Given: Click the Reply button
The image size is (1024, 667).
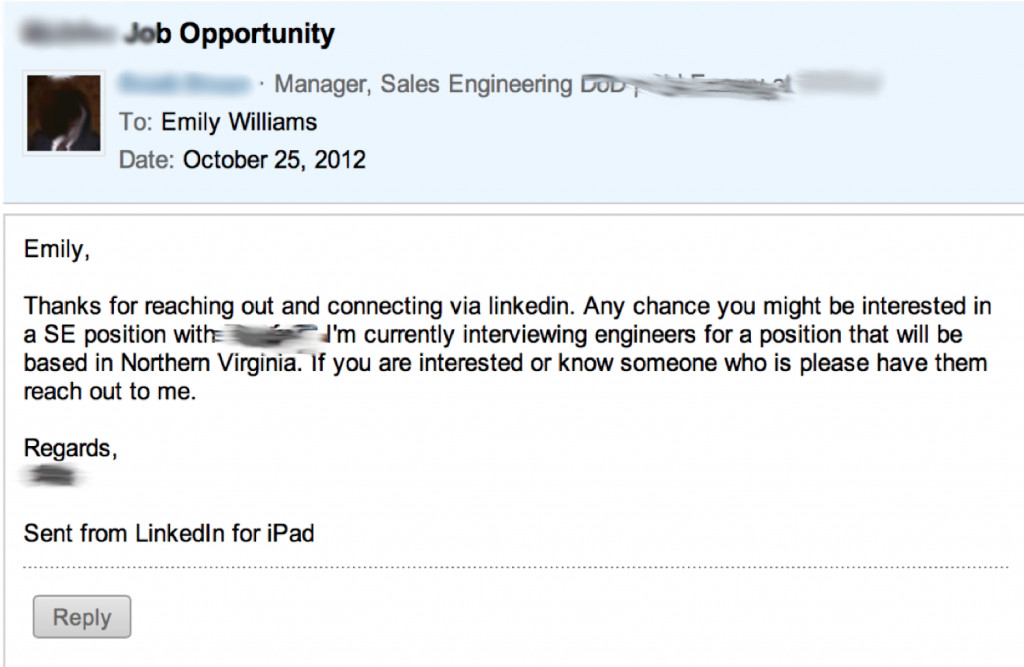Looking at the screenshot, I should pyautogui.click(x=82, y=617).
